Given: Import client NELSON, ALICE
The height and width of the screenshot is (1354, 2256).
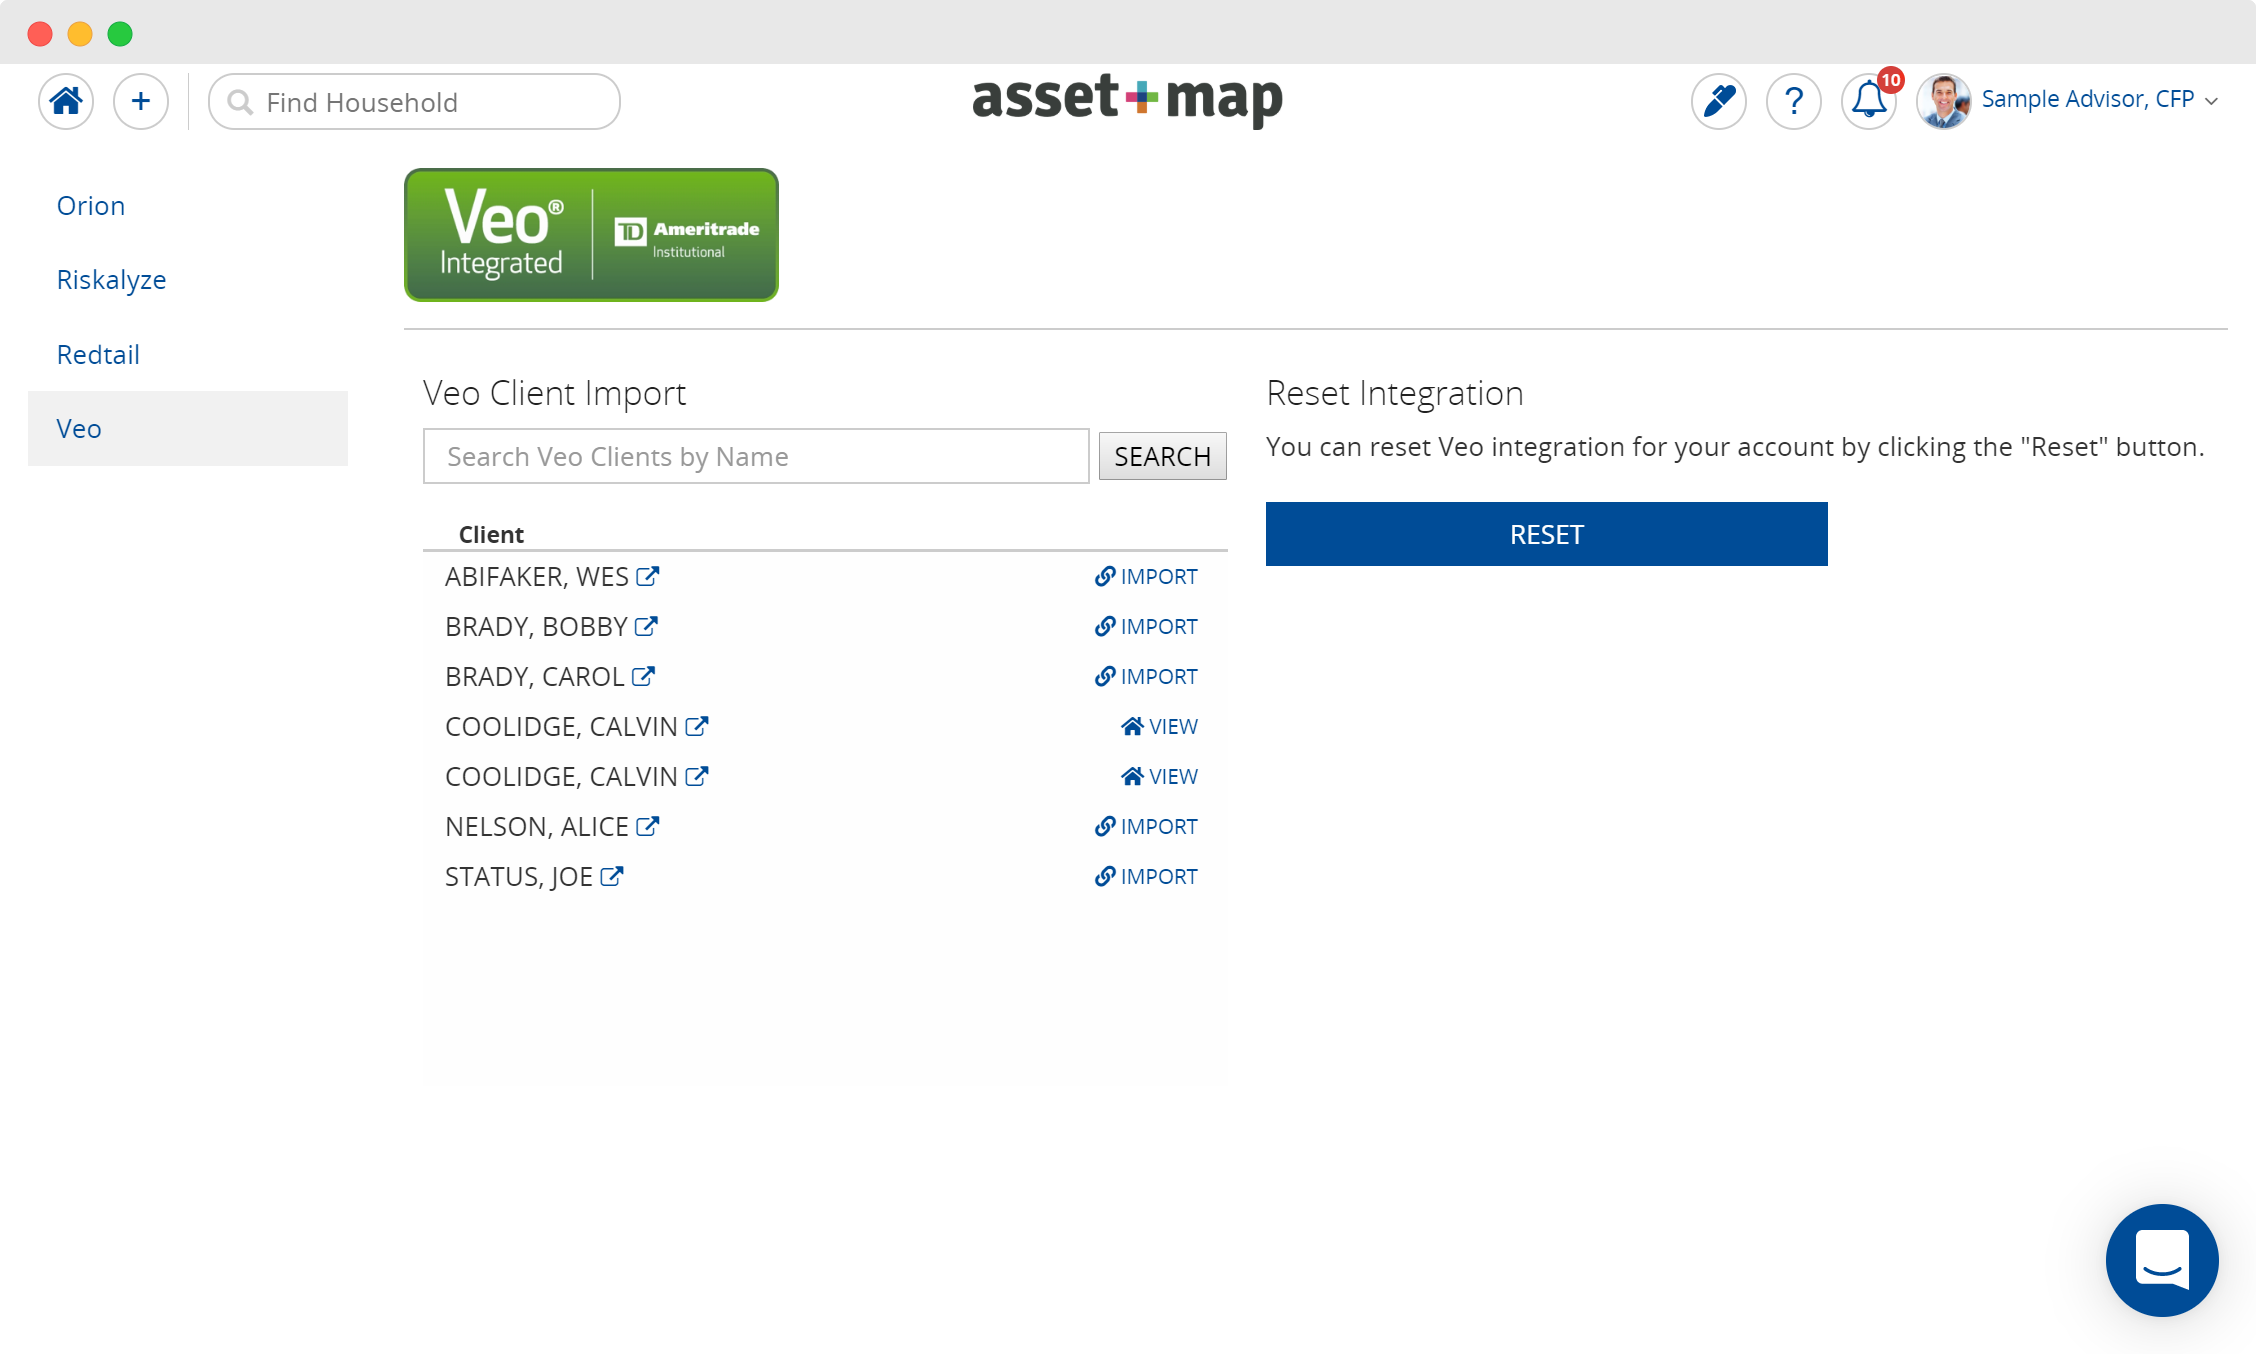Looking at the screenshot, I should (x=1146, y=826).
